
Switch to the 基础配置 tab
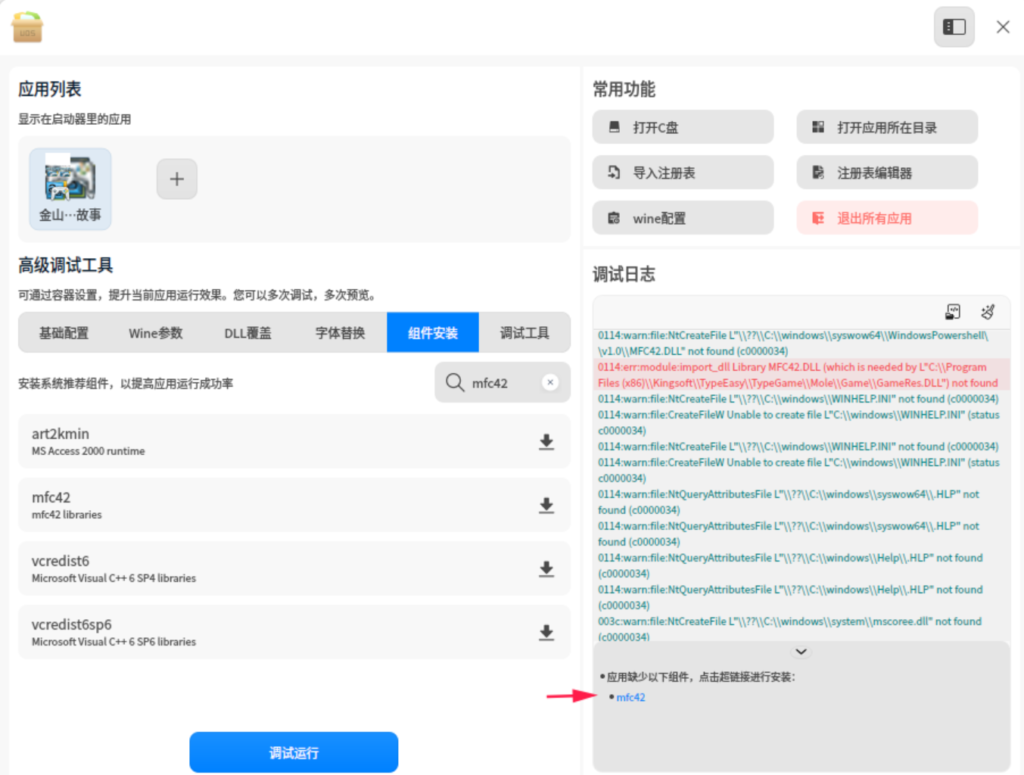[x=64, y=333]
